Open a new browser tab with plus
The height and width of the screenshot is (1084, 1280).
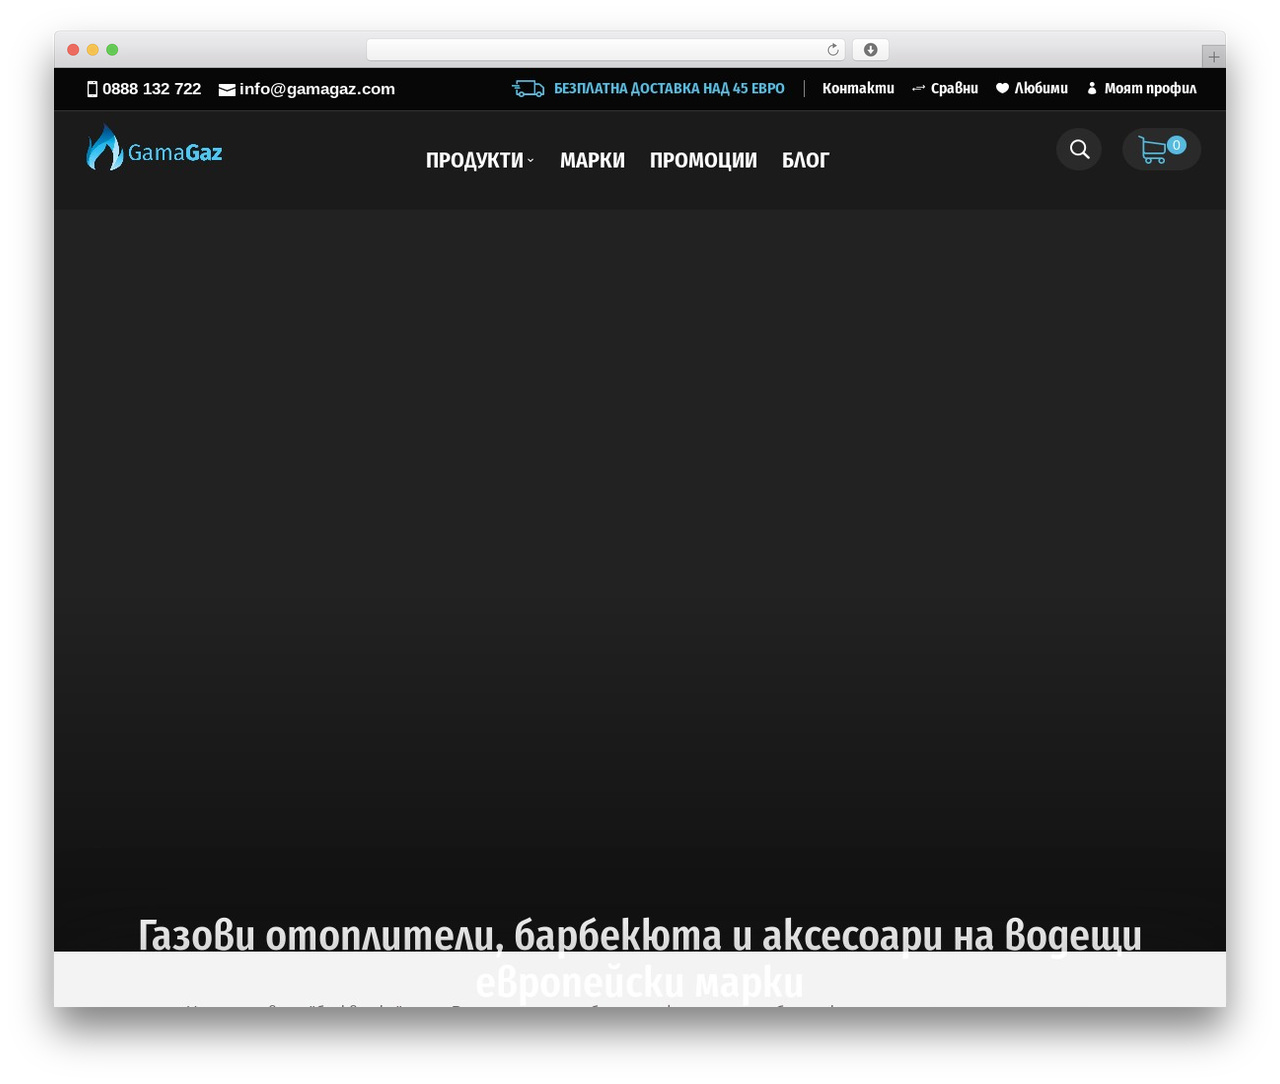coord(1213,57)
